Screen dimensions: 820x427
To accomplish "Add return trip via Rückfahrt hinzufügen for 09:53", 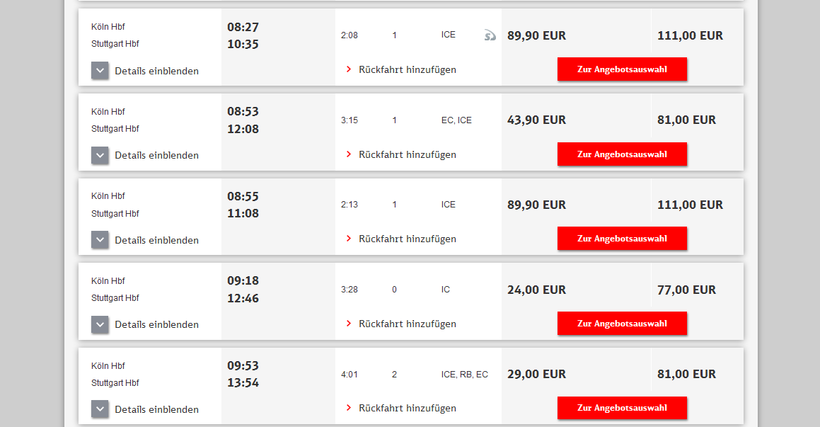I will click(x=407, y=408).
